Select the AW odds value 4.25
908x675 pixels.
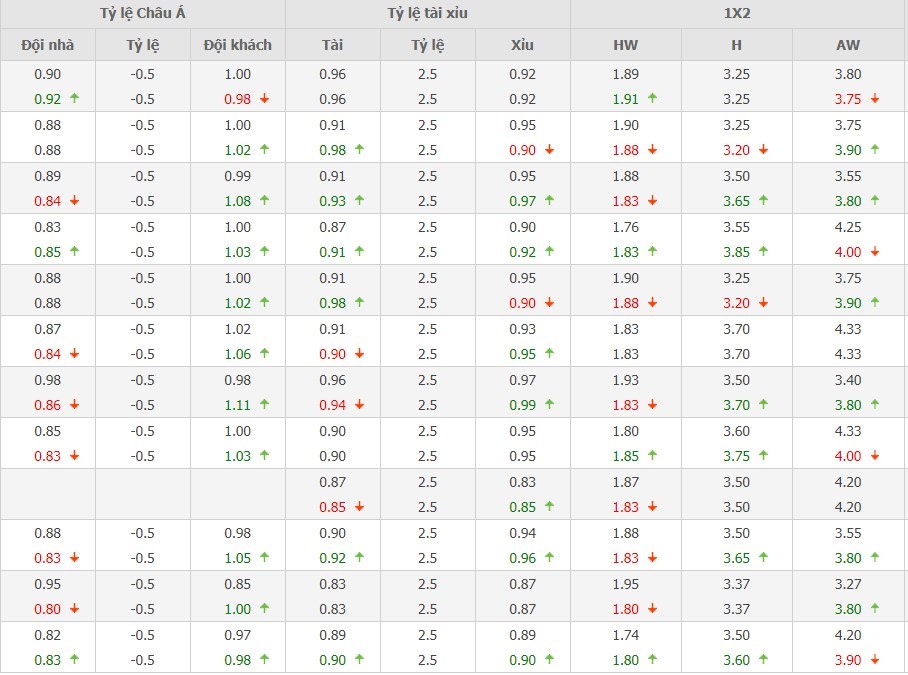click(848, 227)
